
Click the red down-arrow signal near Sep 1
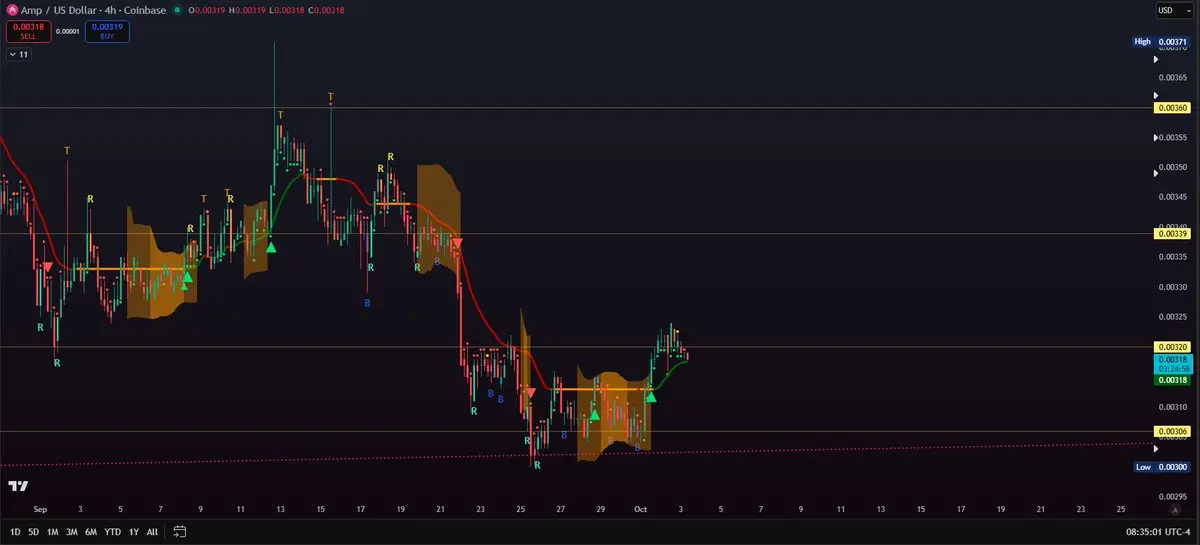pyautogui.click(x=47, y=267)
